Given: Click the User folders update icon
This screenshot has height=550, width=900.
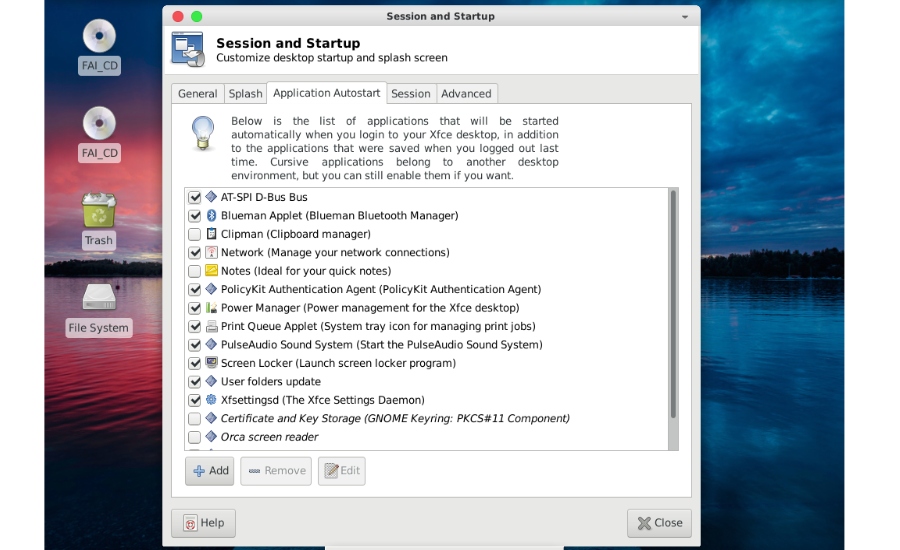Looking at the screenshot, I should point(211,381).
